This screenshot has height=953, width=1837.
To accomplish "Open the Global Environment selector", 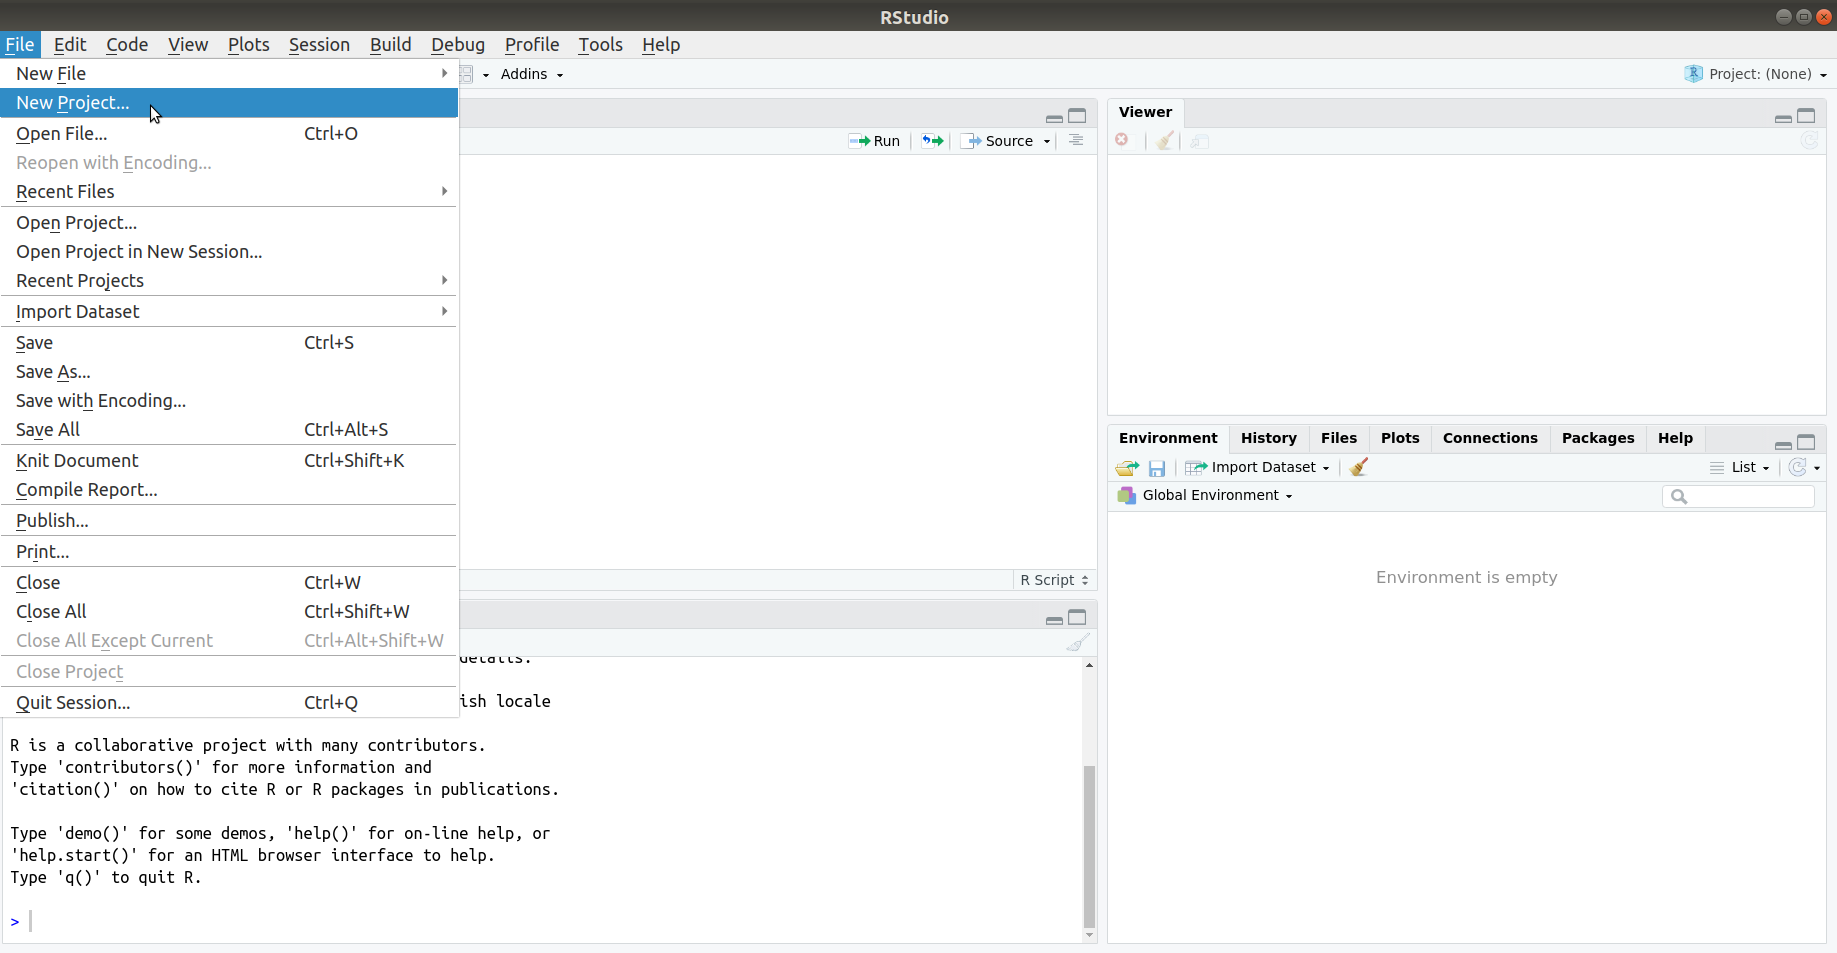I will pyautogui.click(x=1204, y=495).
